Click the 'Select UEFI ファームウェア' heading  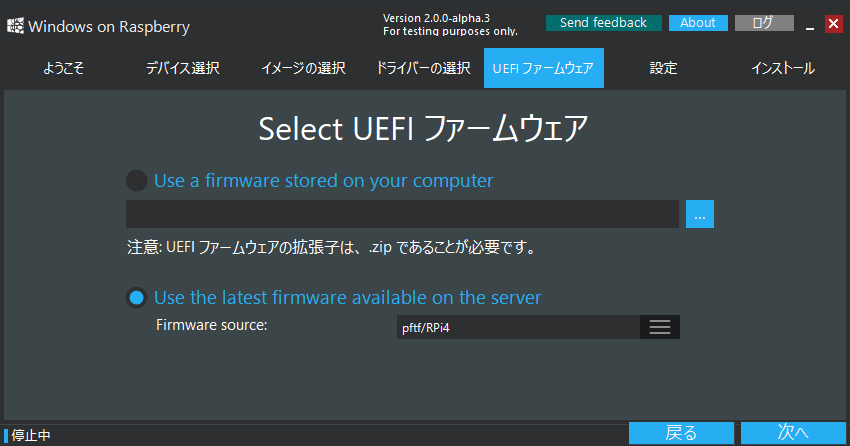pos(423,129)
